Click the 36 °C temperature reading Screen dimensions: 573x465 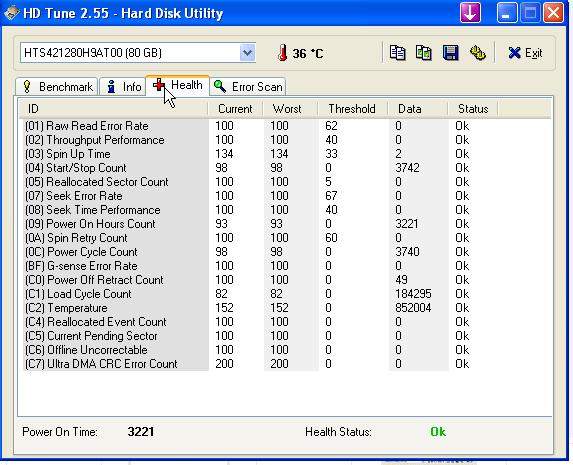click(308, 54)
